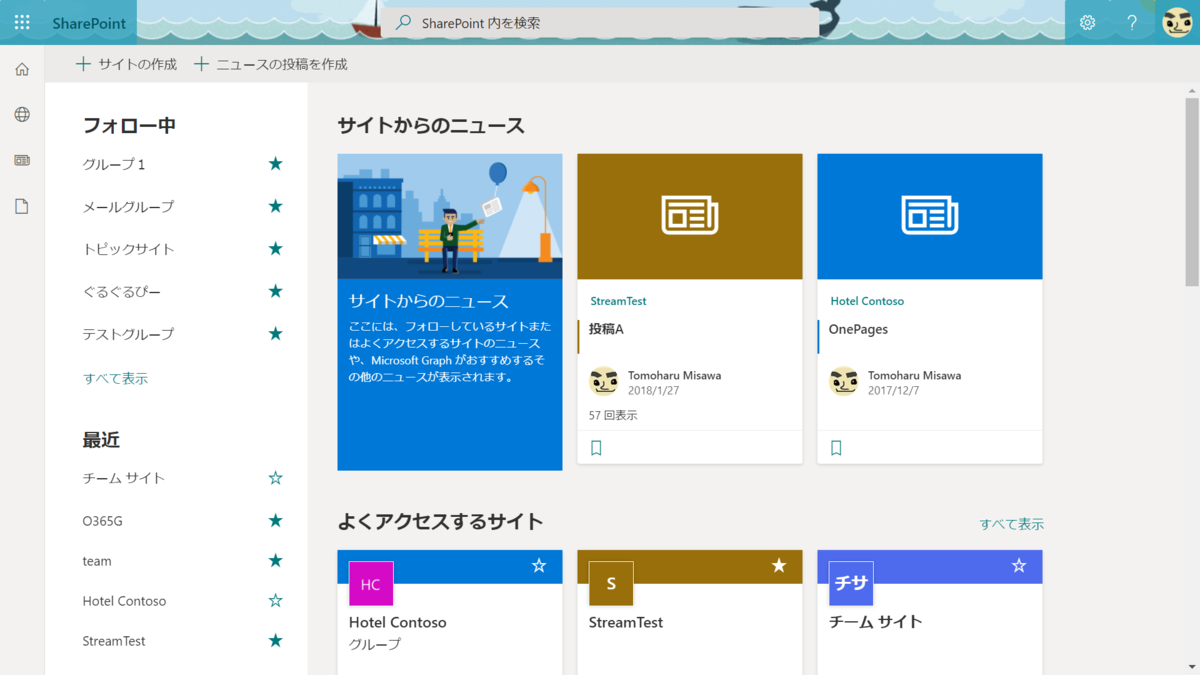Open O365G in recent list
1200x675 pixels.
103,521
